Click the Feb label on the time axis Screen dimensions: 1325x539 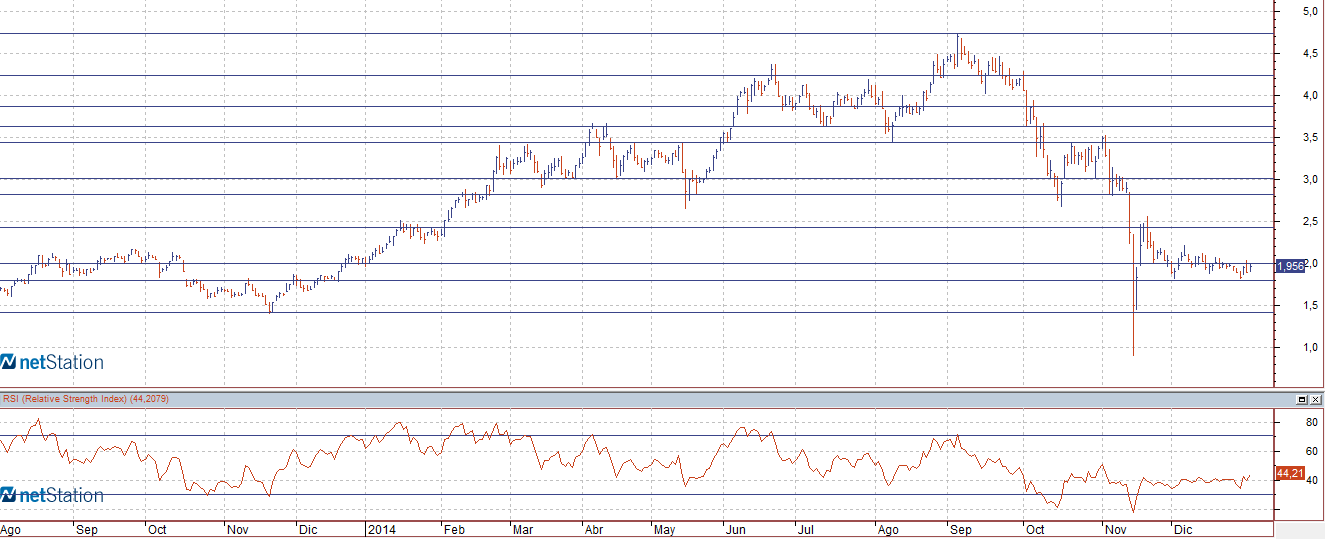click(x=453, y=528)
